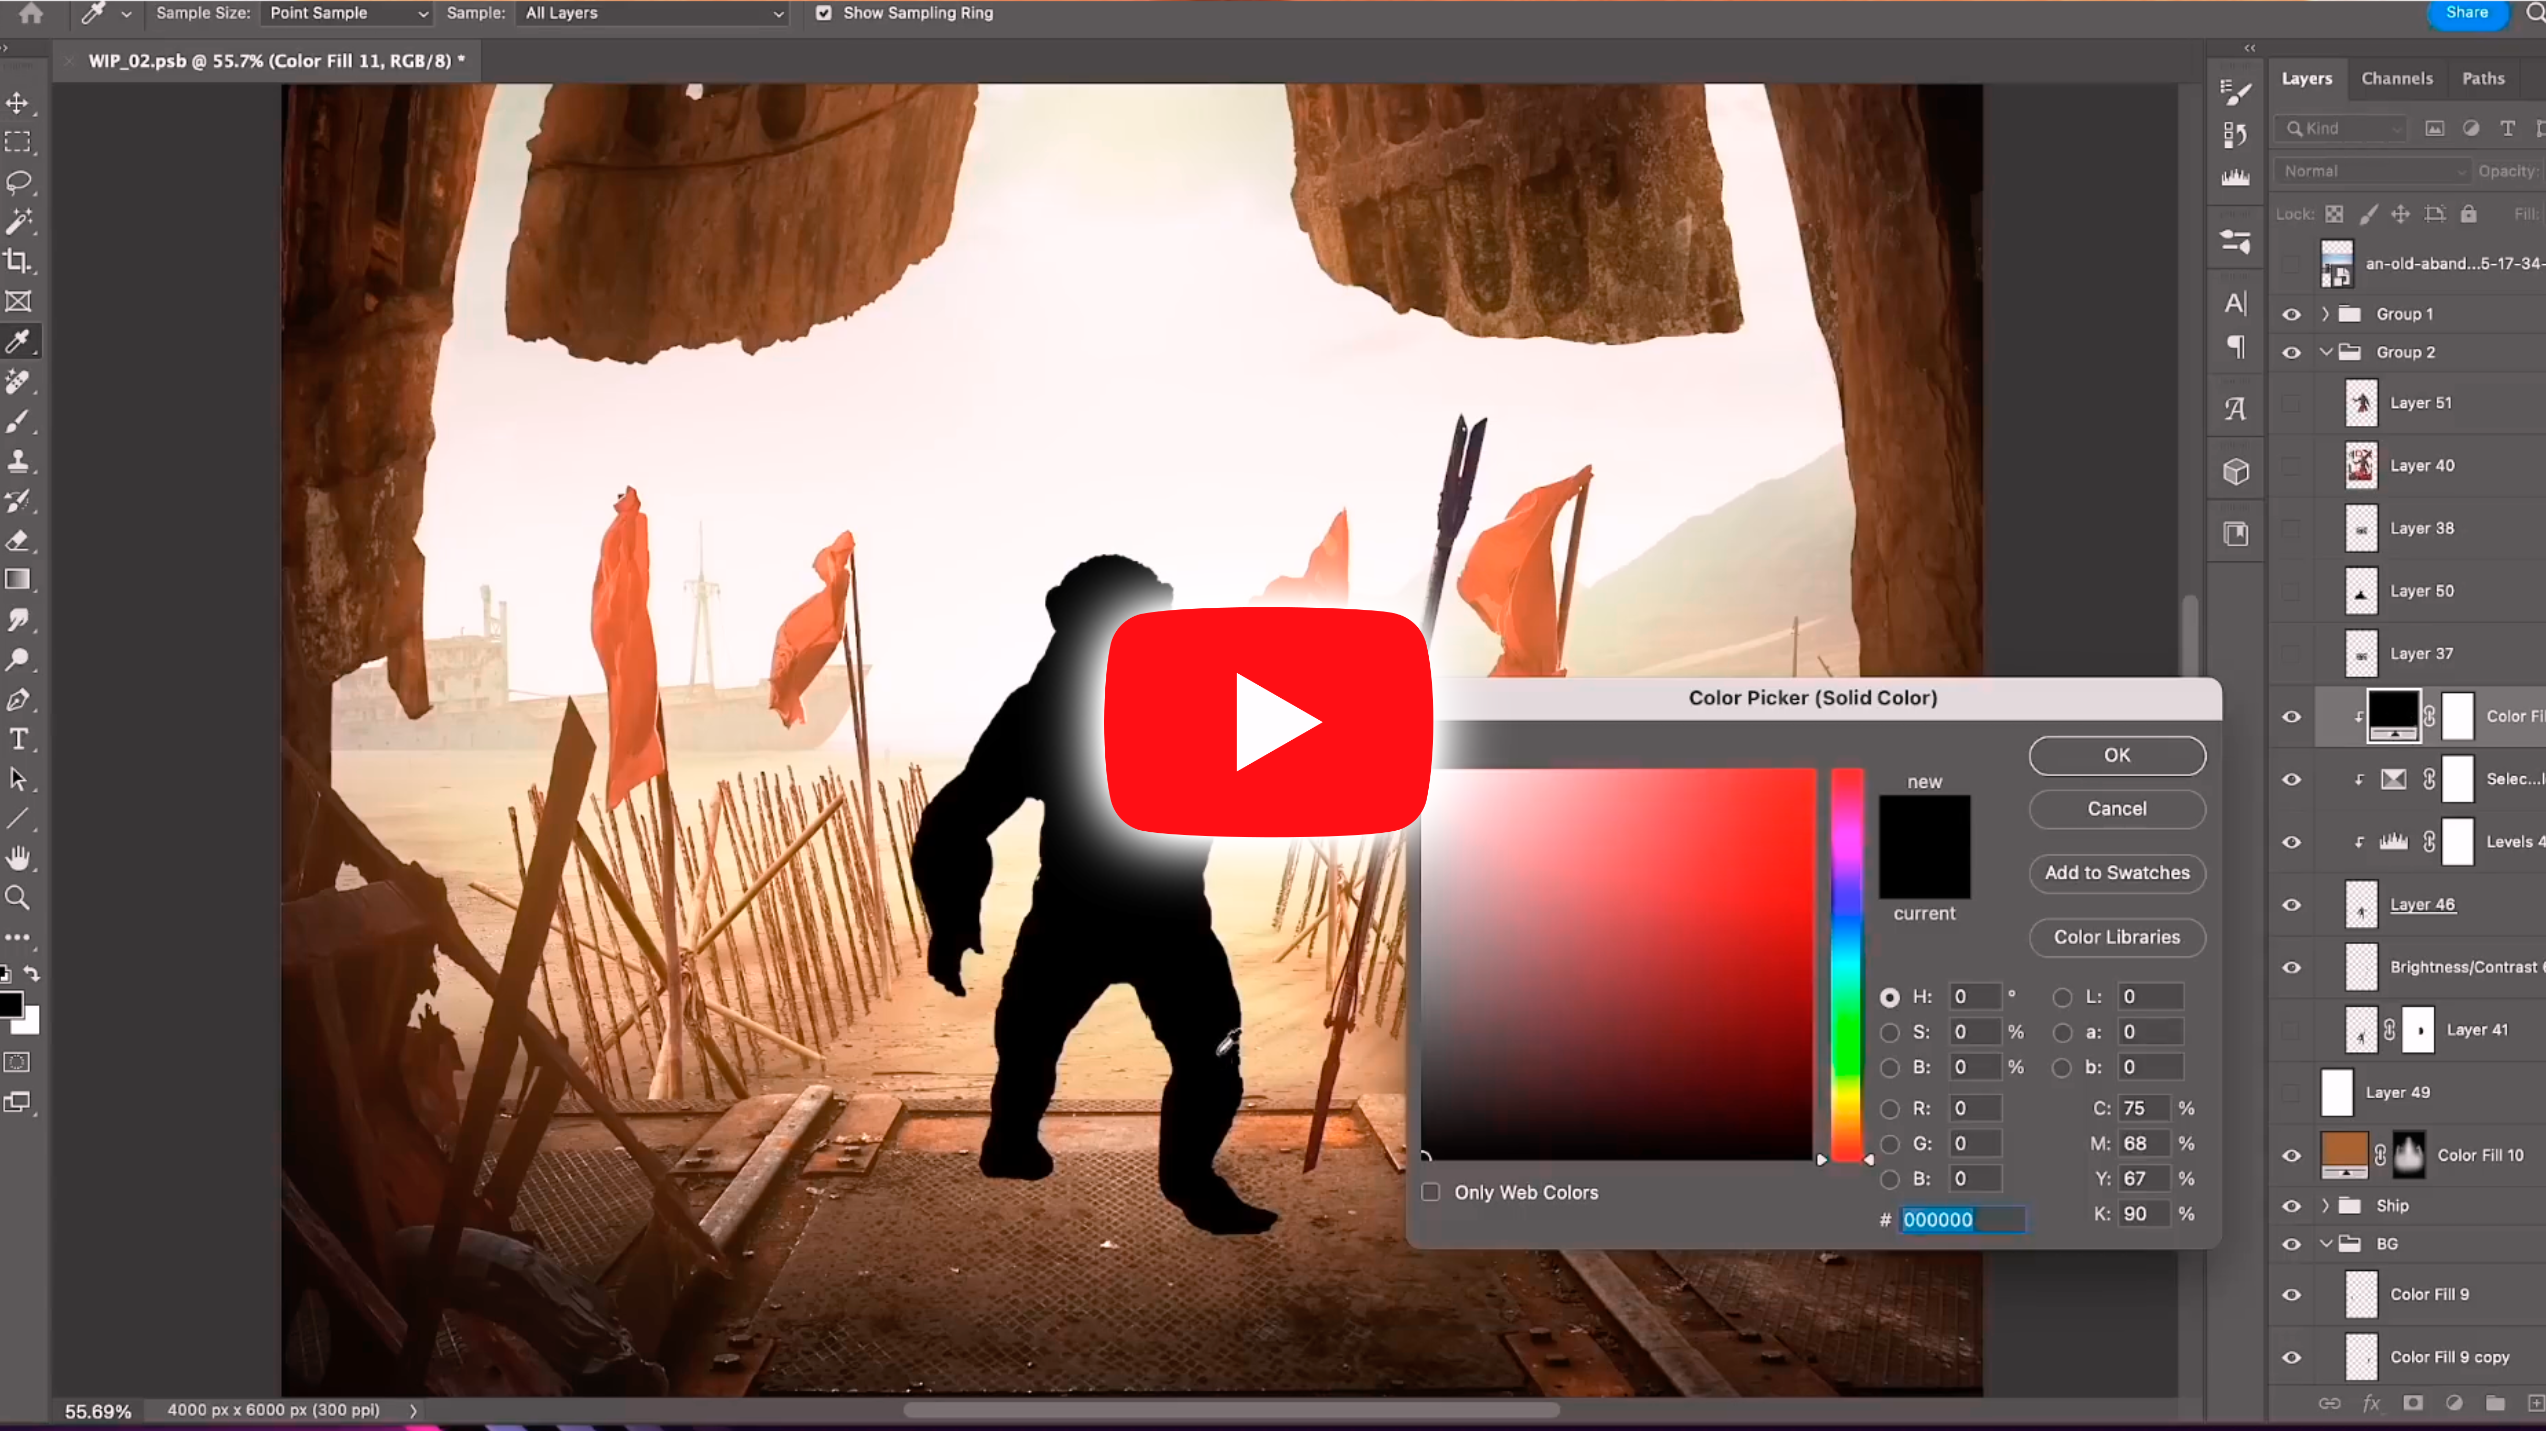Open the Sample Size dropdown
Screen dimensions: 2546x1431
tap(346, 13)
